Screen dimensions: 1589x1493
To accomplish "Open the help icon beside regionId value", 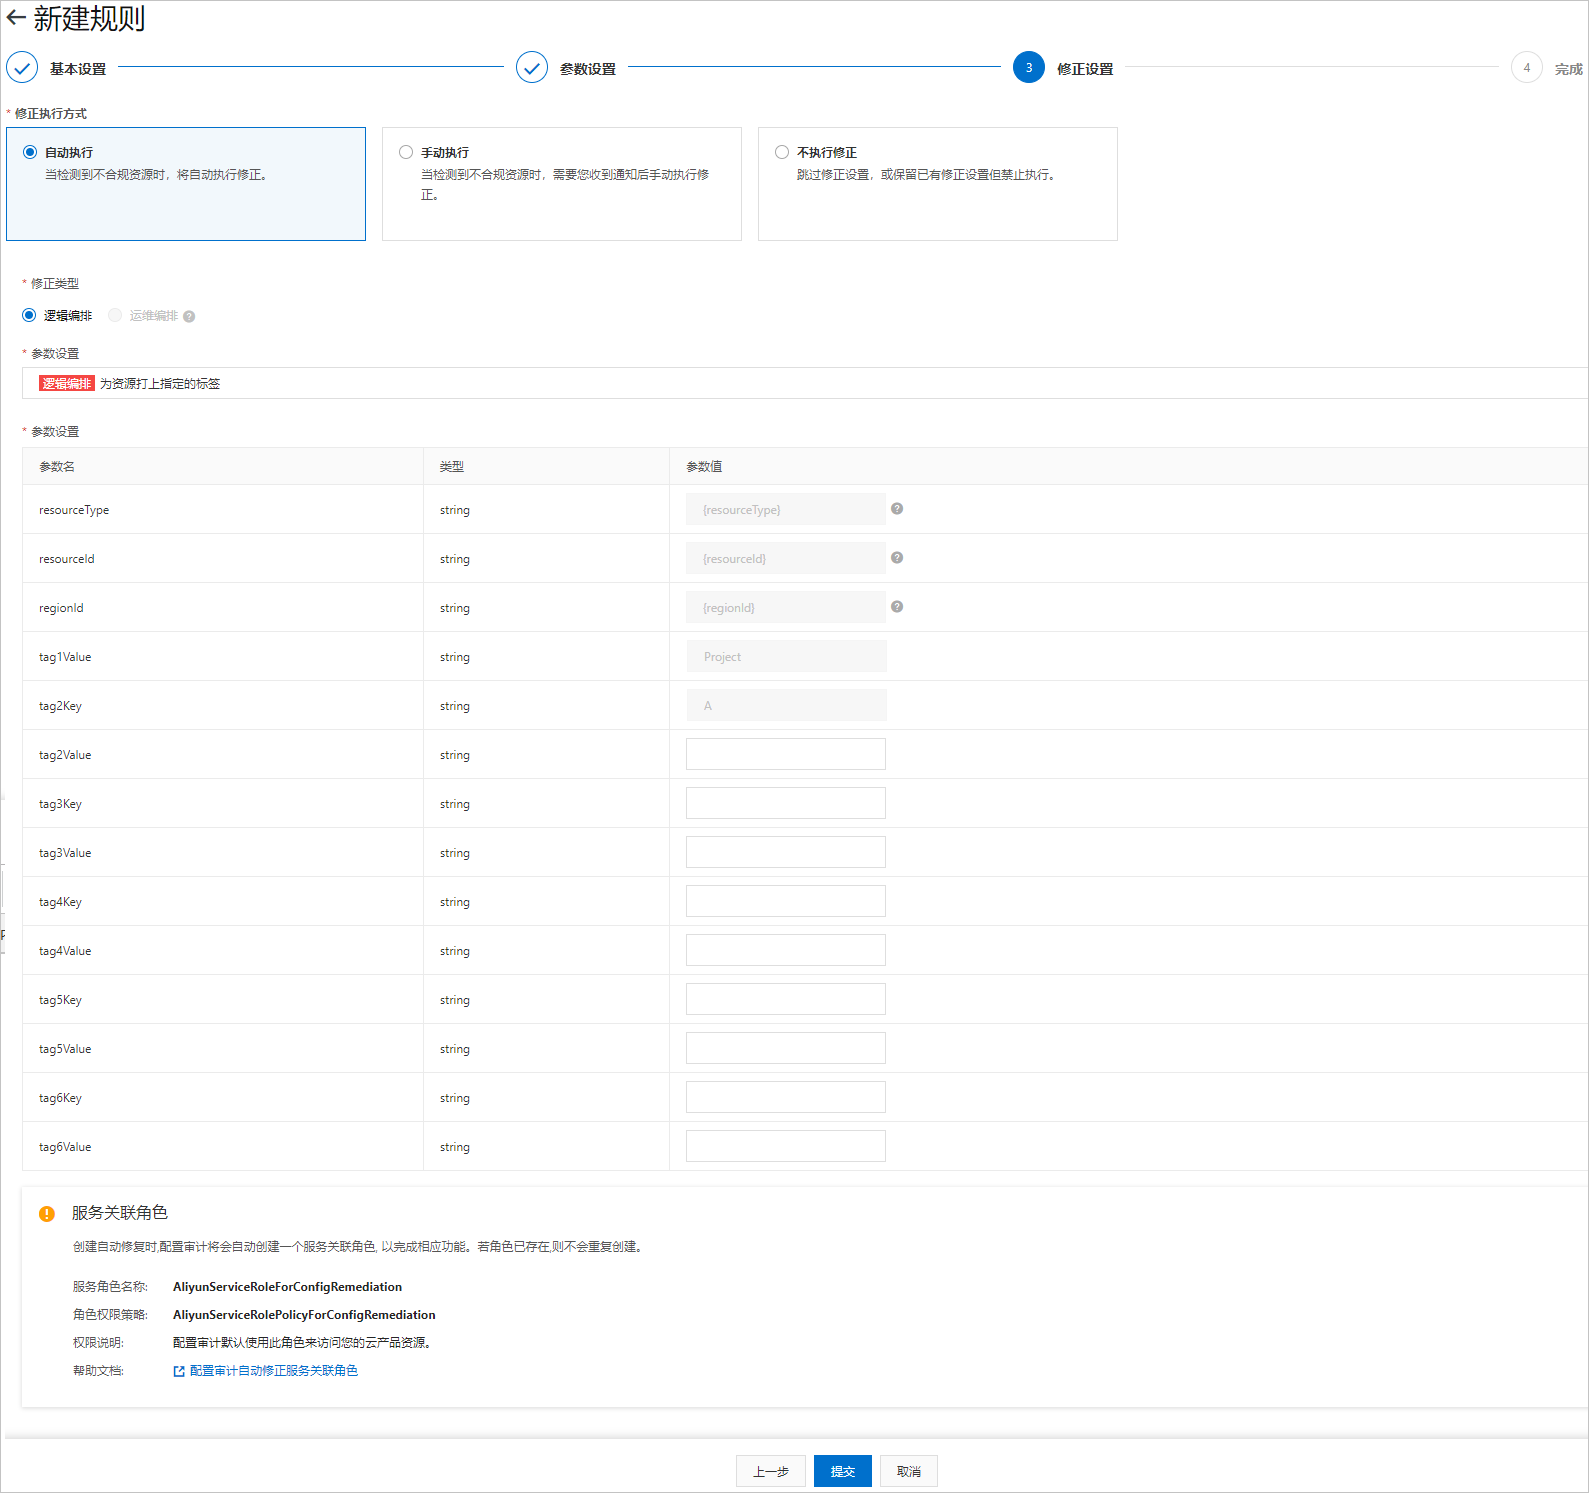I will pyautogui.click(x=897, y=607).
